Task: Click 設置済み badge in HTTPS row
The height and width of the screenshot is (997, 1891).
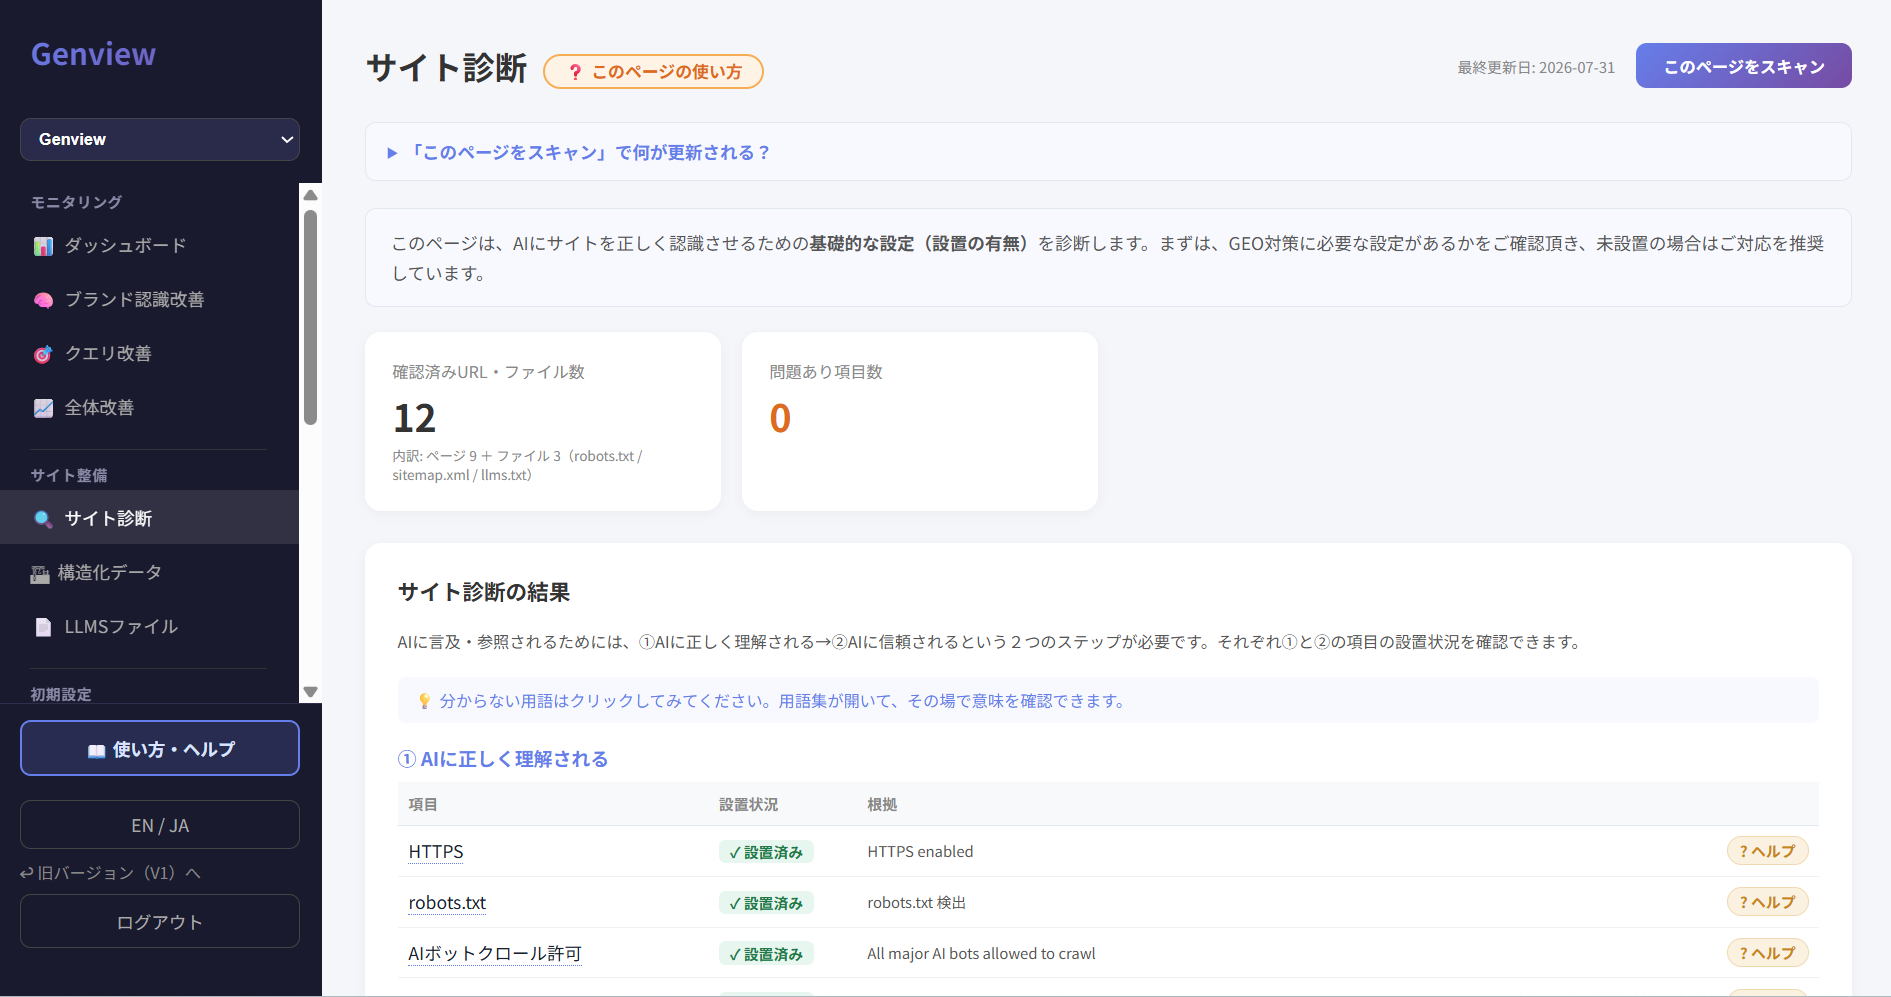Action: pos(766,852)
